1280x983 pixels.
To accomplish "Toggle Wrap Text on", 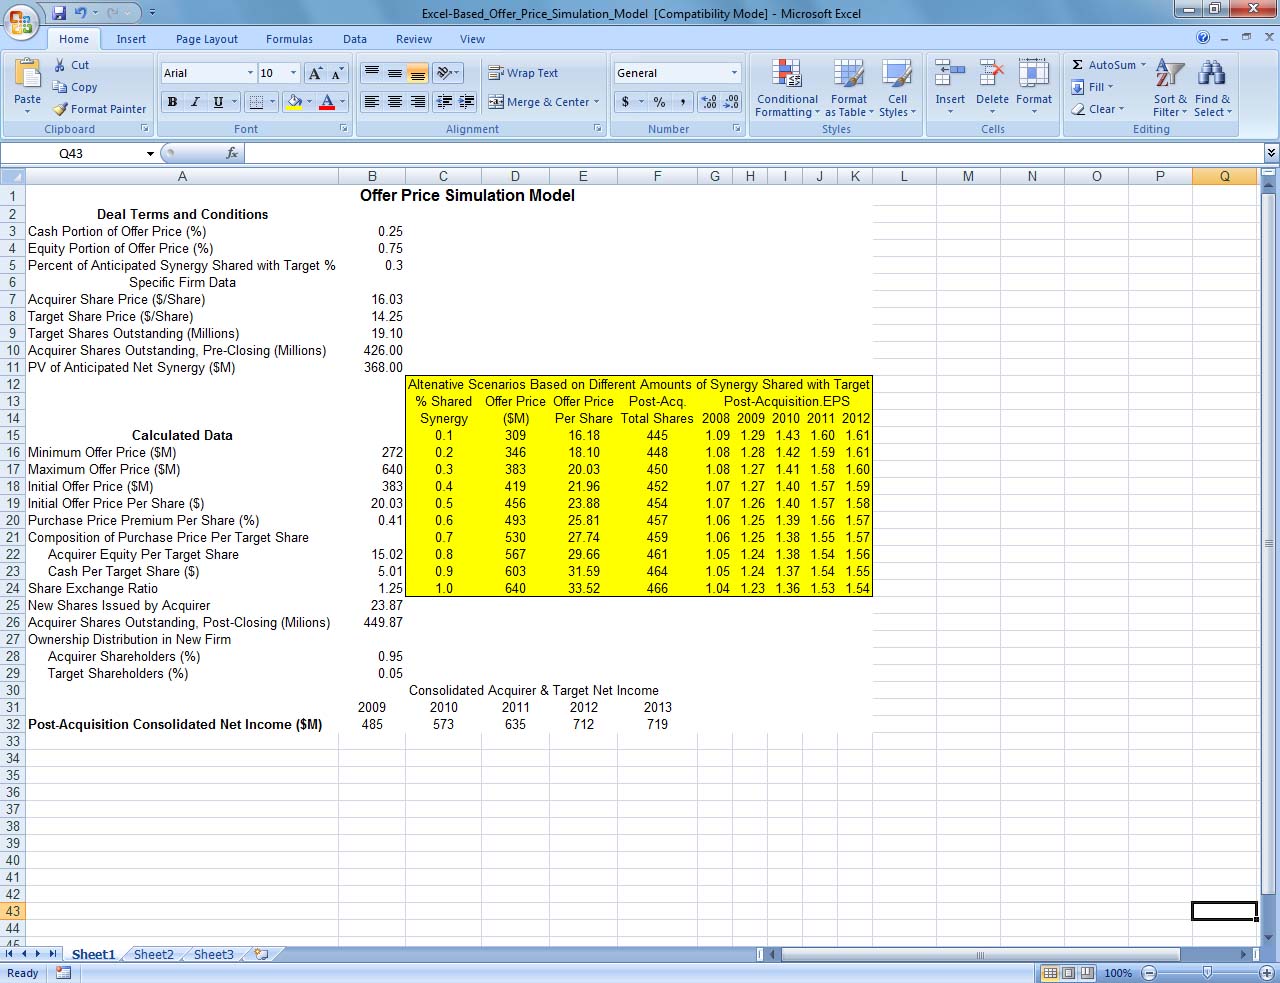I will coord(523,73).
